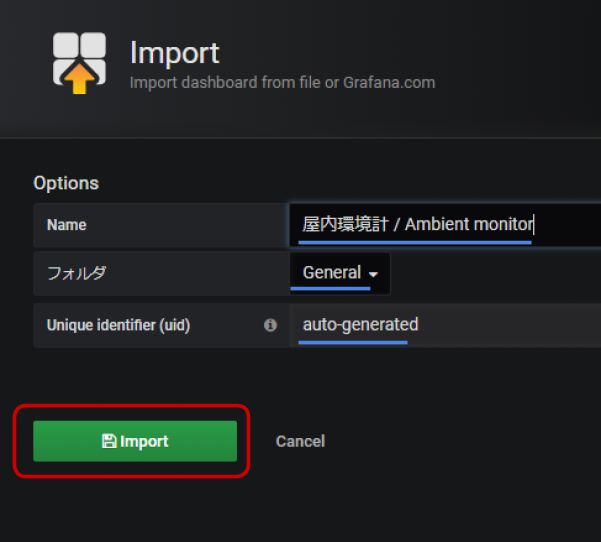Screen dimensions: 601x542
Task: Select the General folder value text
Action: tap(332, 273)
